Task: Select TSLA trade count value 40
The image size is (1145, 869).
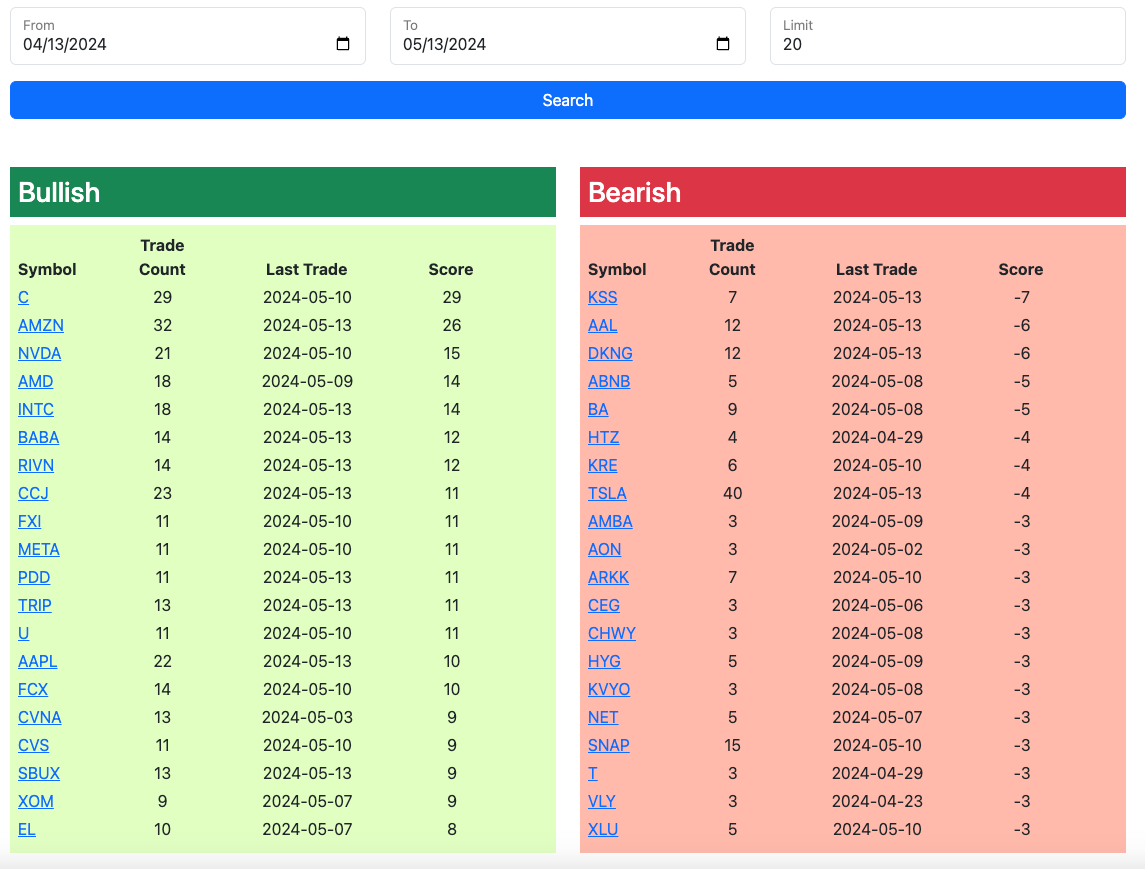Action: pyautogui.click(x=732, y=494)
